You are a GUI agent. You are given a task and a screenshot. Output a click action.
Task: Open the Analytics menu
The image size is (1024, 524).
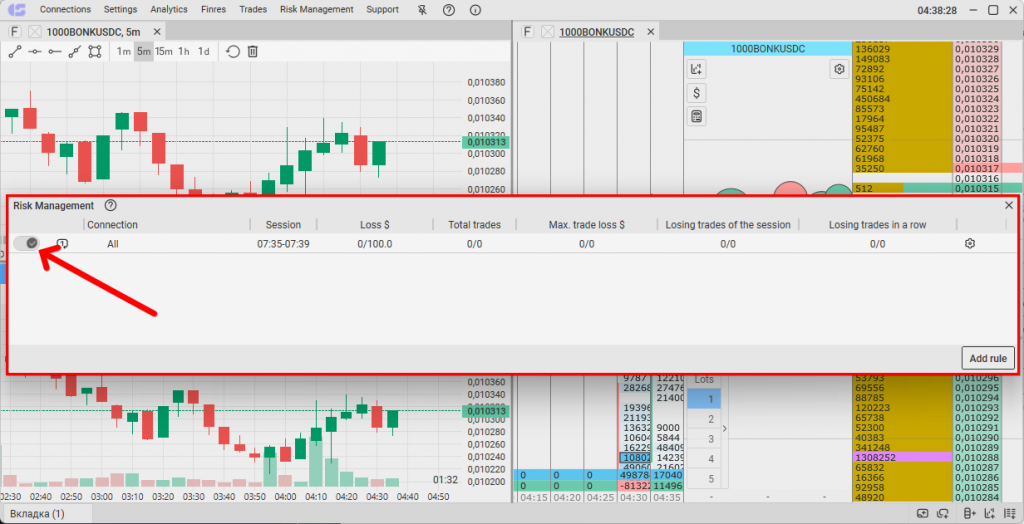(168, 10)
